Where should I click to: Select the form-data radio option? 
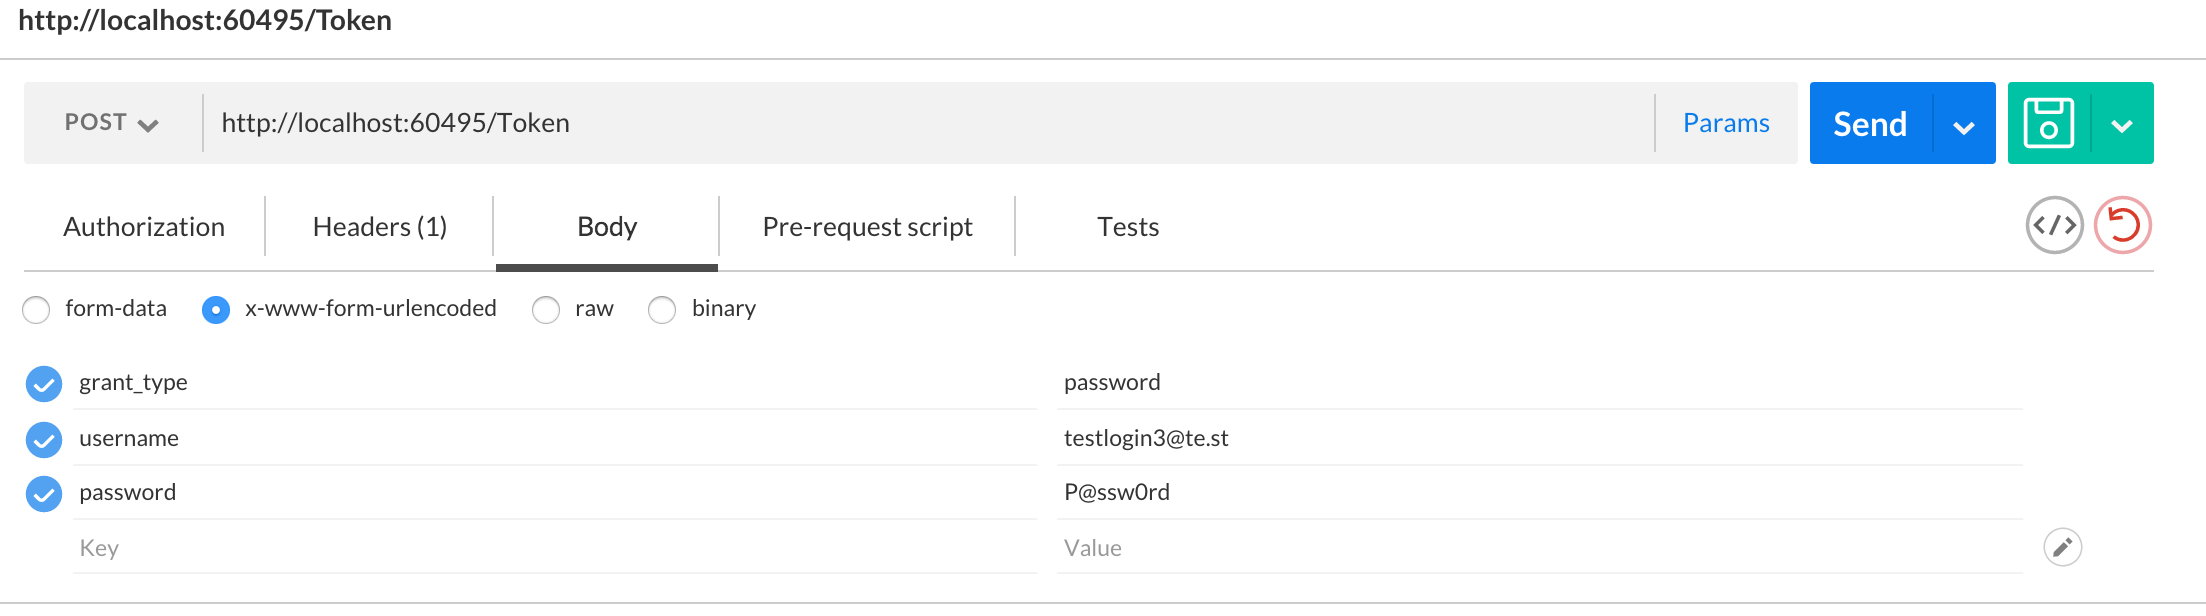point(37,310)
